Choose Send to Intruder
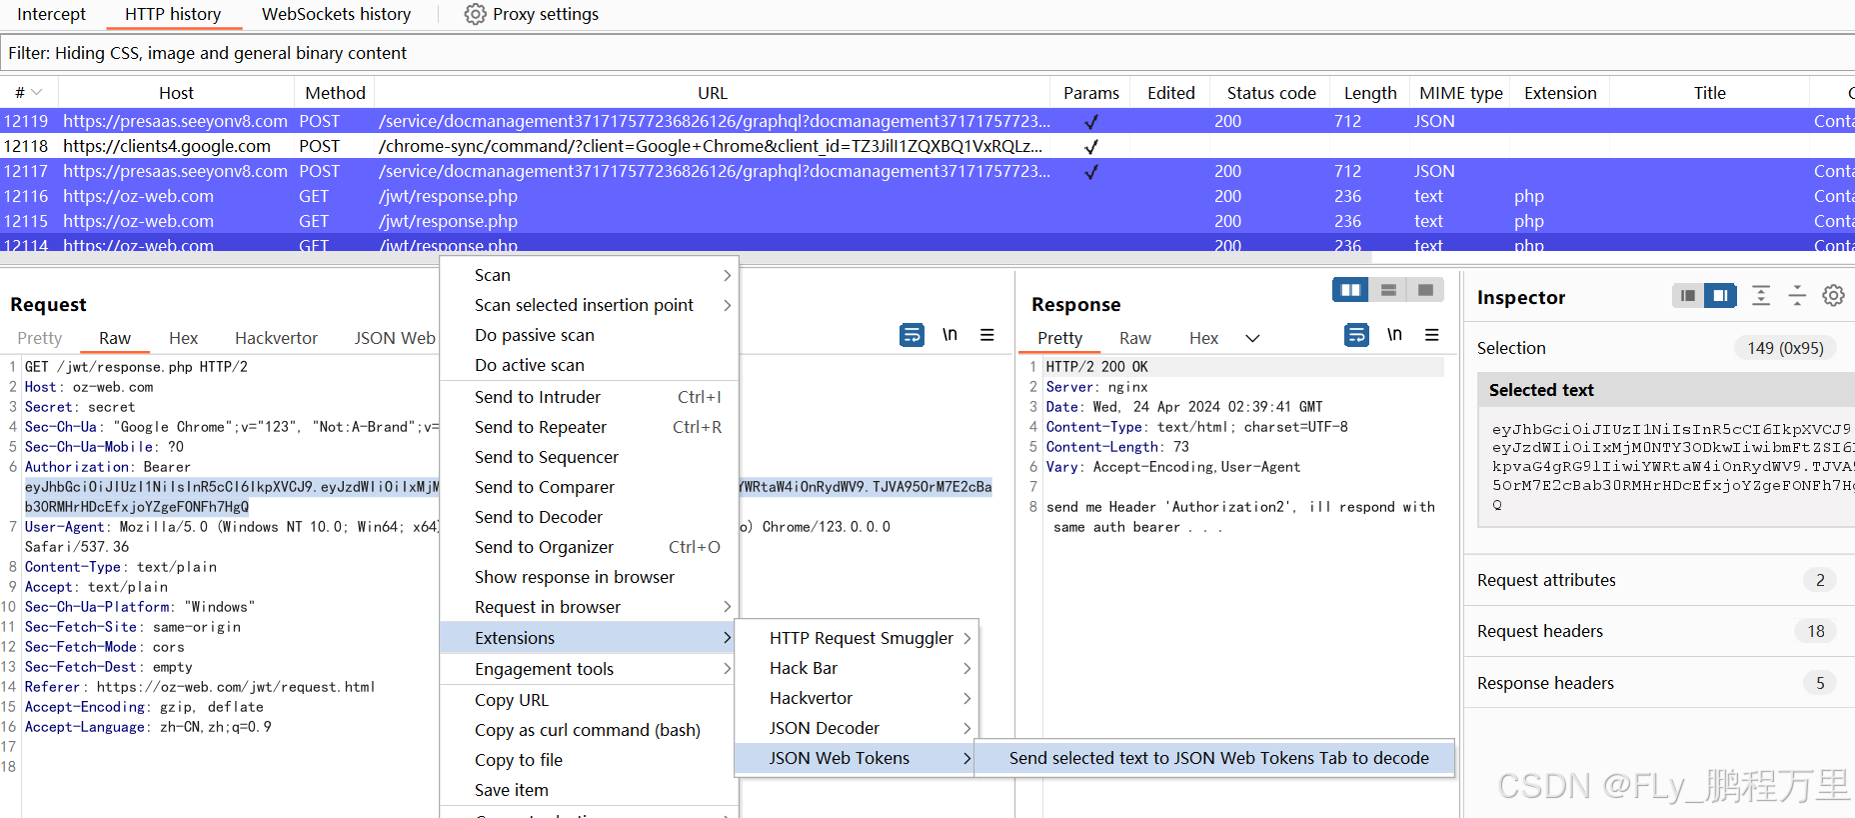1855x818 pixels. pyautogui.click(x=589, y=397)
